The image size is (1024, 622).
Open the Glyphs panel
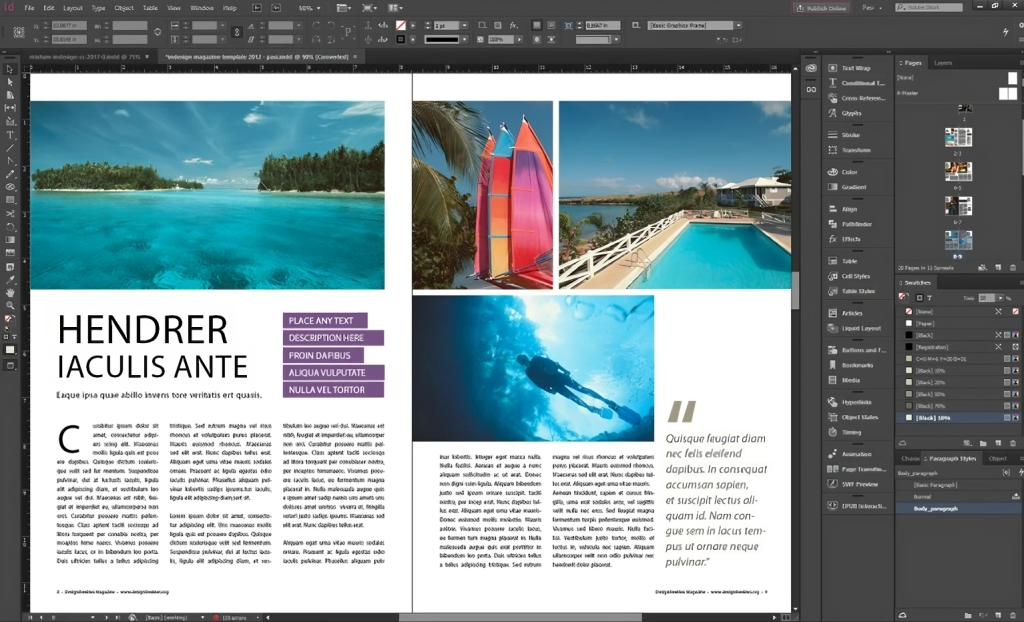click(851, 113)
